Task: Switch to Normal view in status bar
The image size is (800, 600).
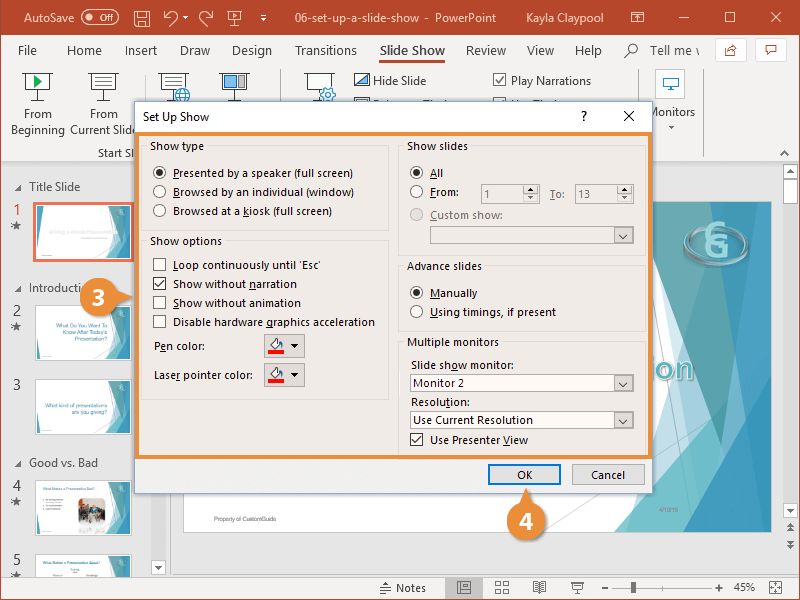Action: (466, 587)
